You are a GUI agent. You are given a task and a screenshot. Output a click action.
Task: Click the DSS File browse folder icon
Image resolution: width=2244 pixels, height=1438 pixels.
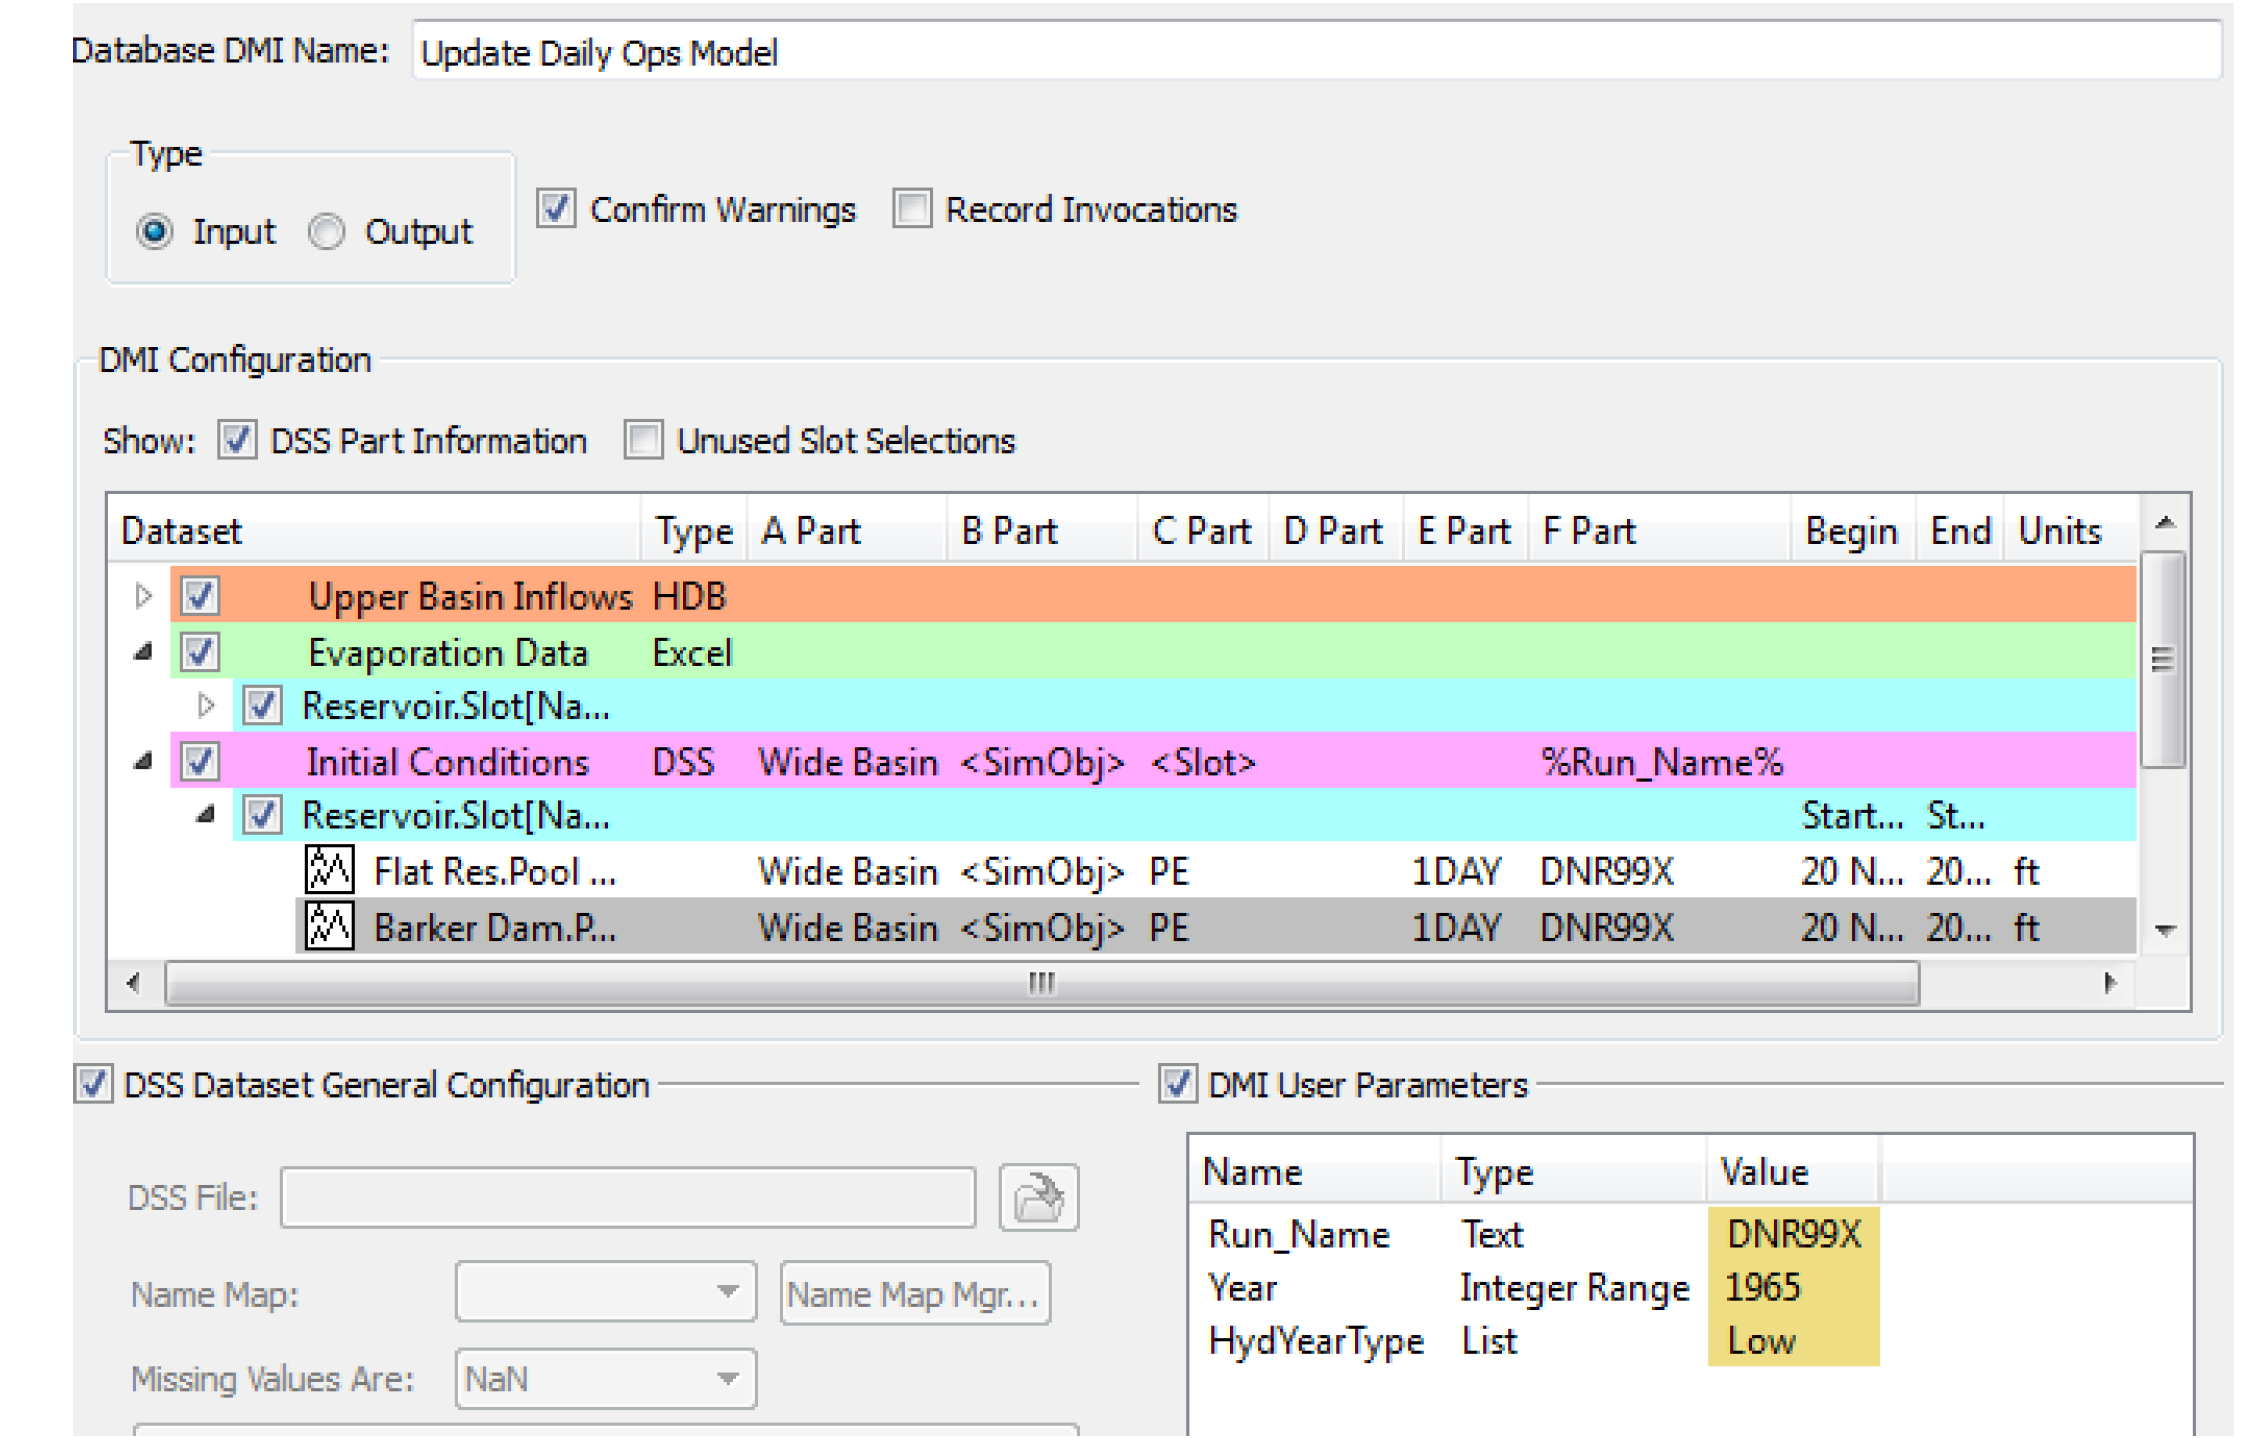pos(1038,1197)
